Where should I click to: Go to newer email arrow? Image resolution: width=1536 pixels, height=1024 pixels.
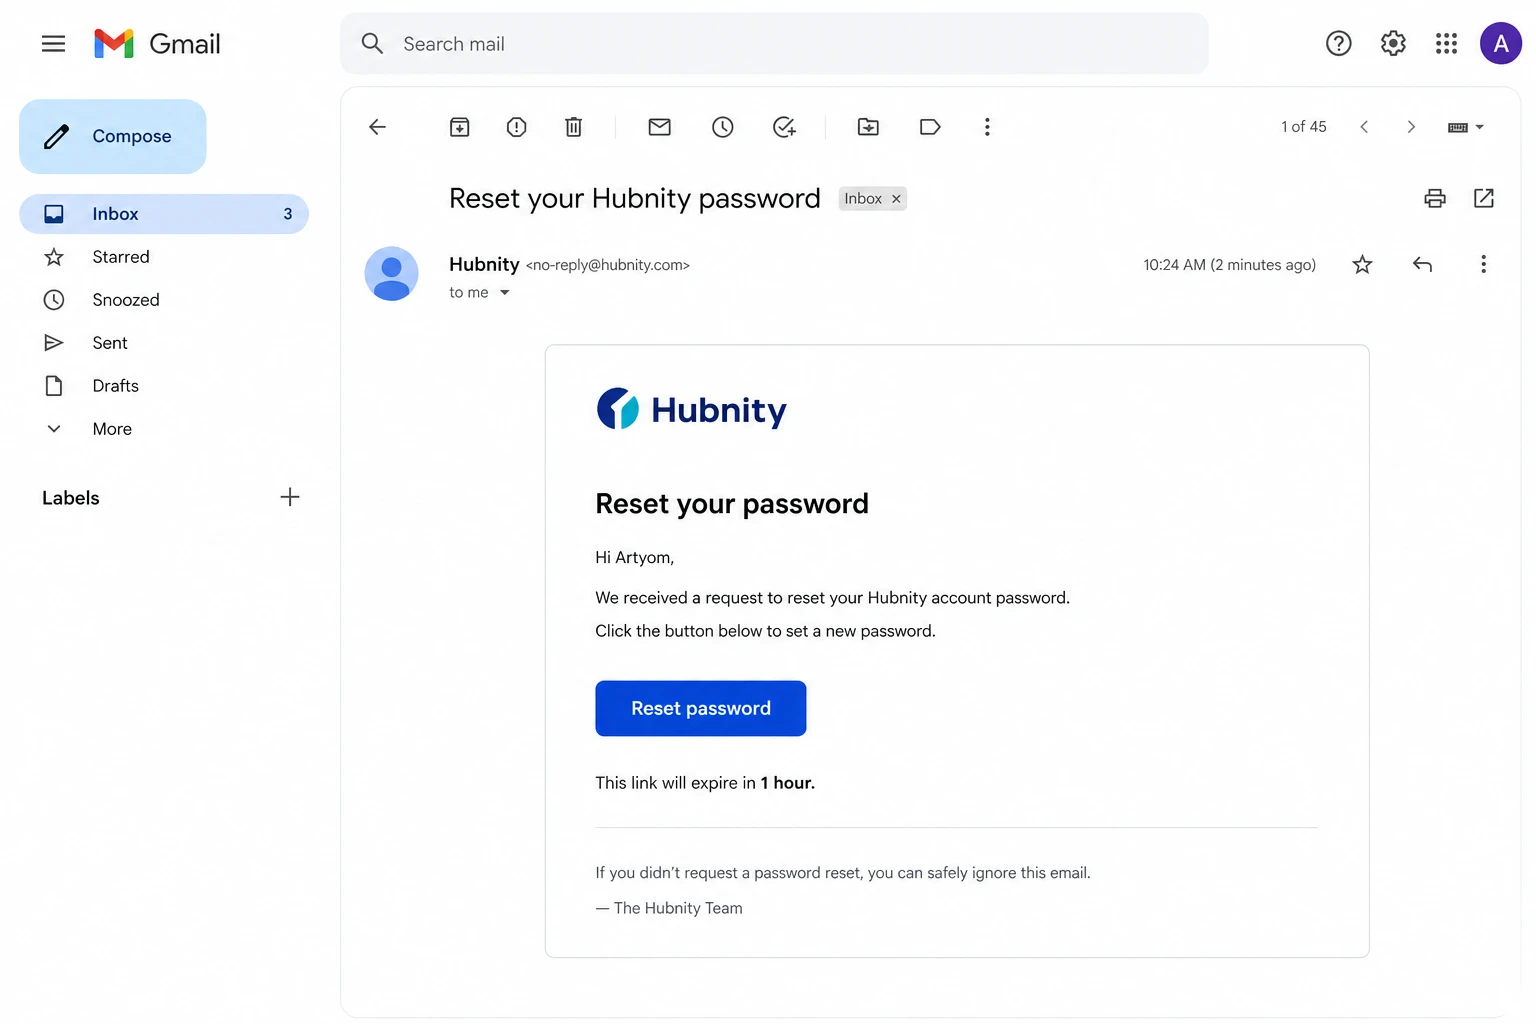(1364, 127)
